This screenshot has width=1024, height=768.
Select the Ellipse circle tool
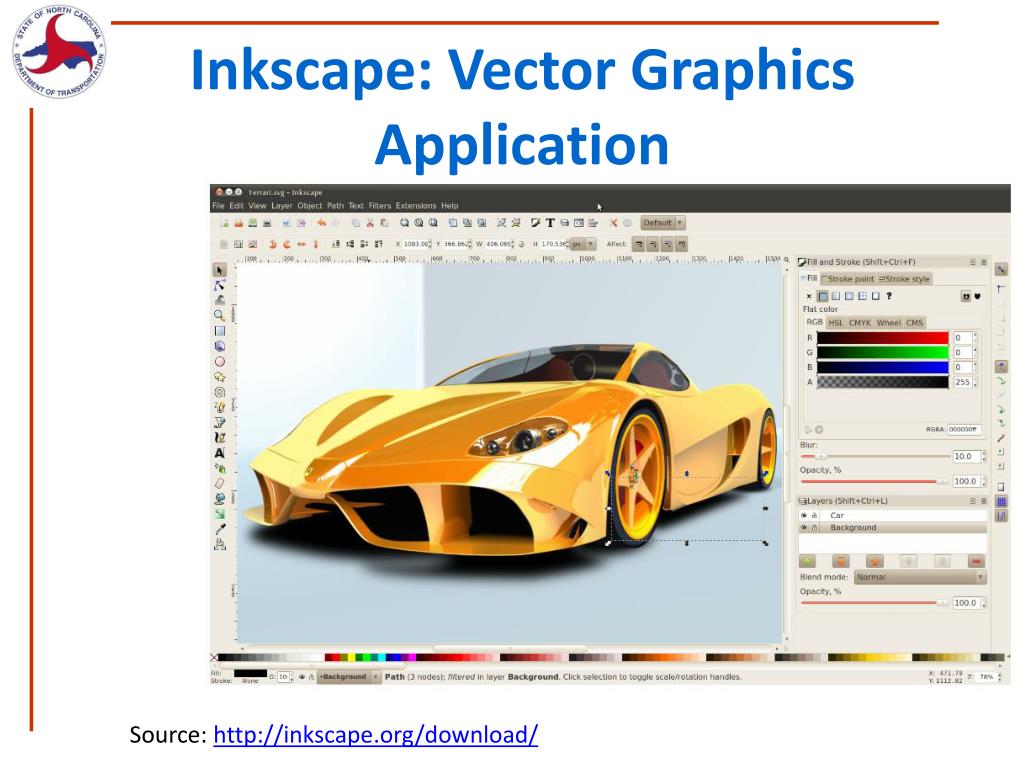tap(219, 361)
